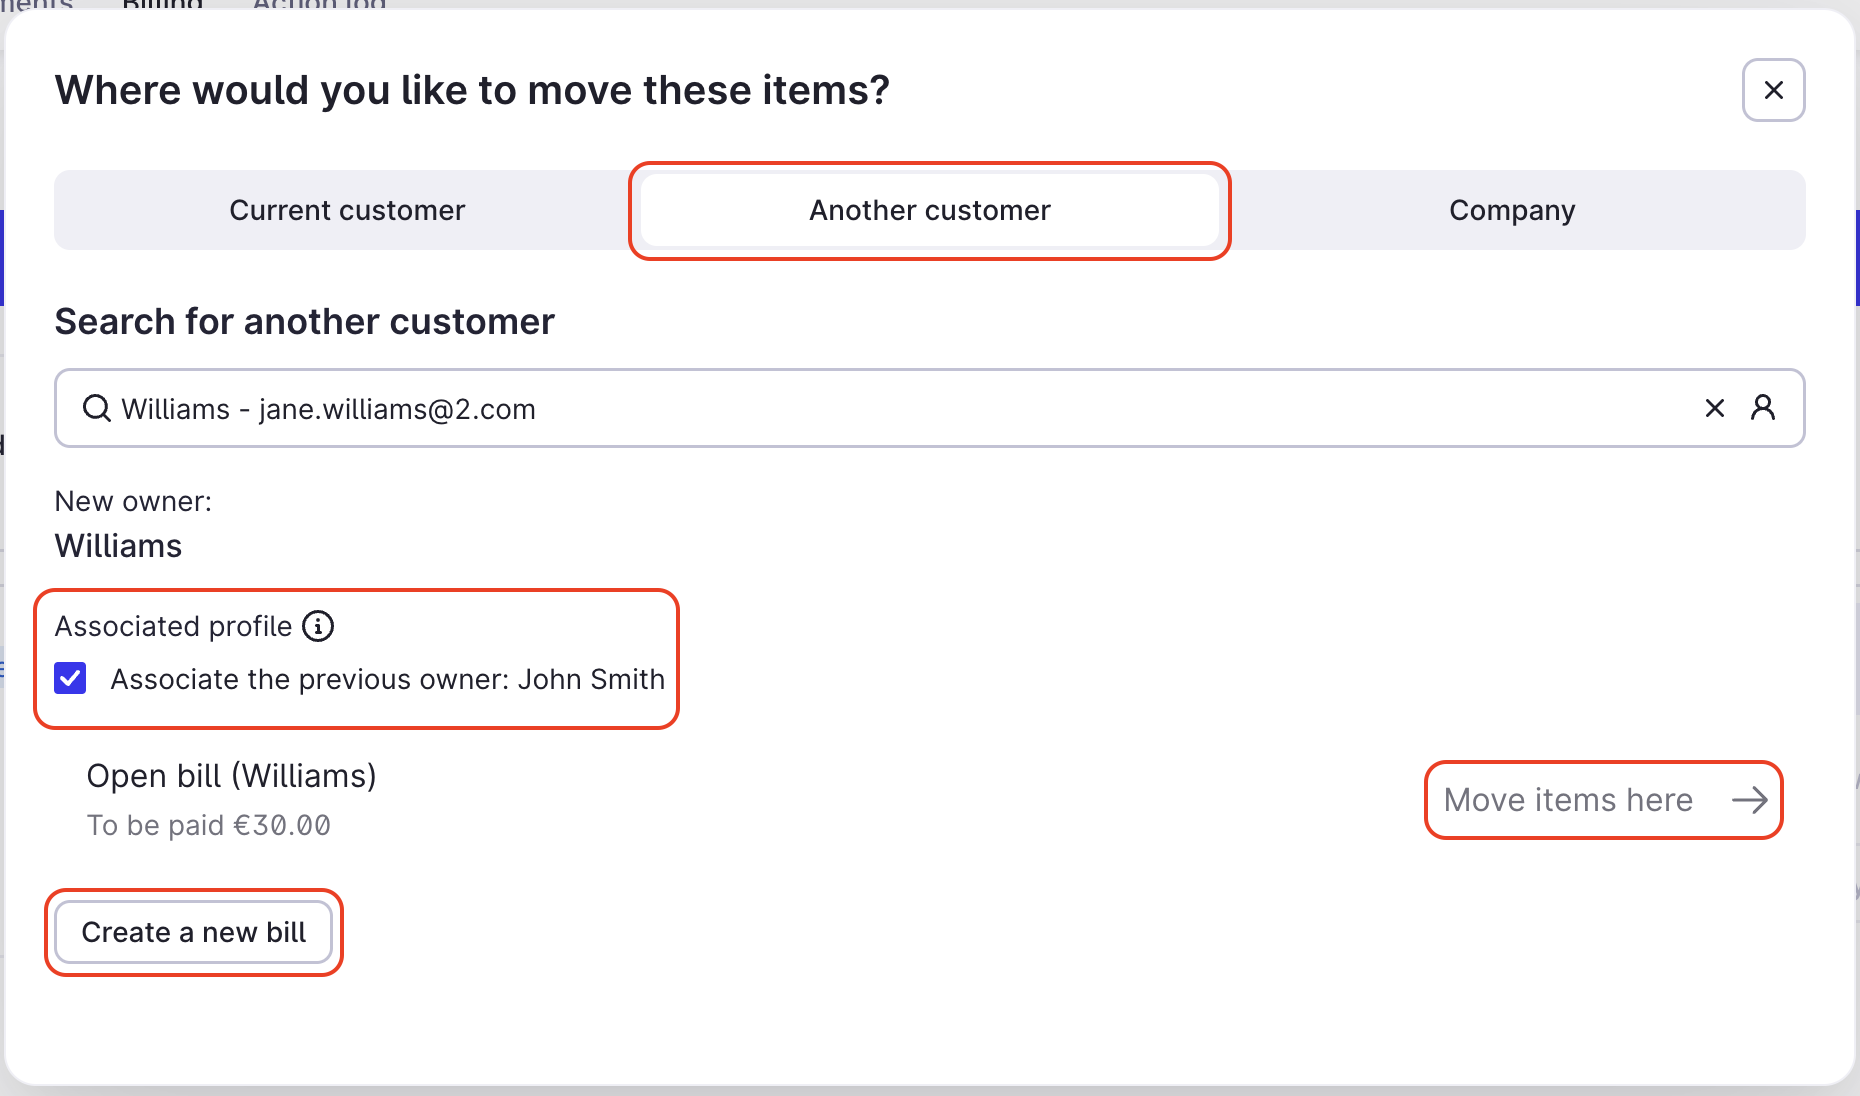Create a new bill
This screenshot has height=1096, width=1860.
194,932
